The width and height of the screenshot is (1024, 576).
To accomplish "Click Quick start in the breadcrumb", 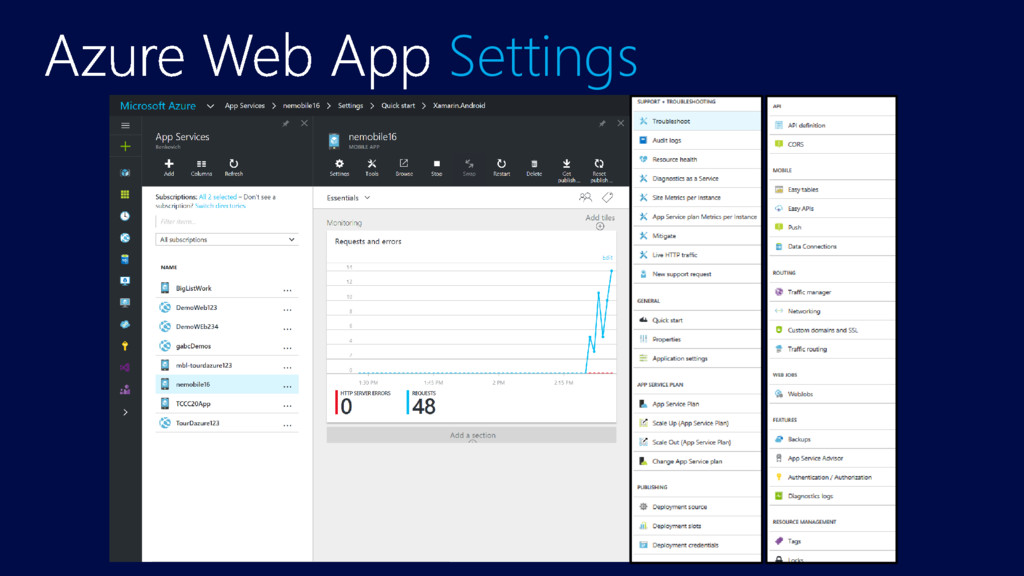I will [x=398, y=106].
